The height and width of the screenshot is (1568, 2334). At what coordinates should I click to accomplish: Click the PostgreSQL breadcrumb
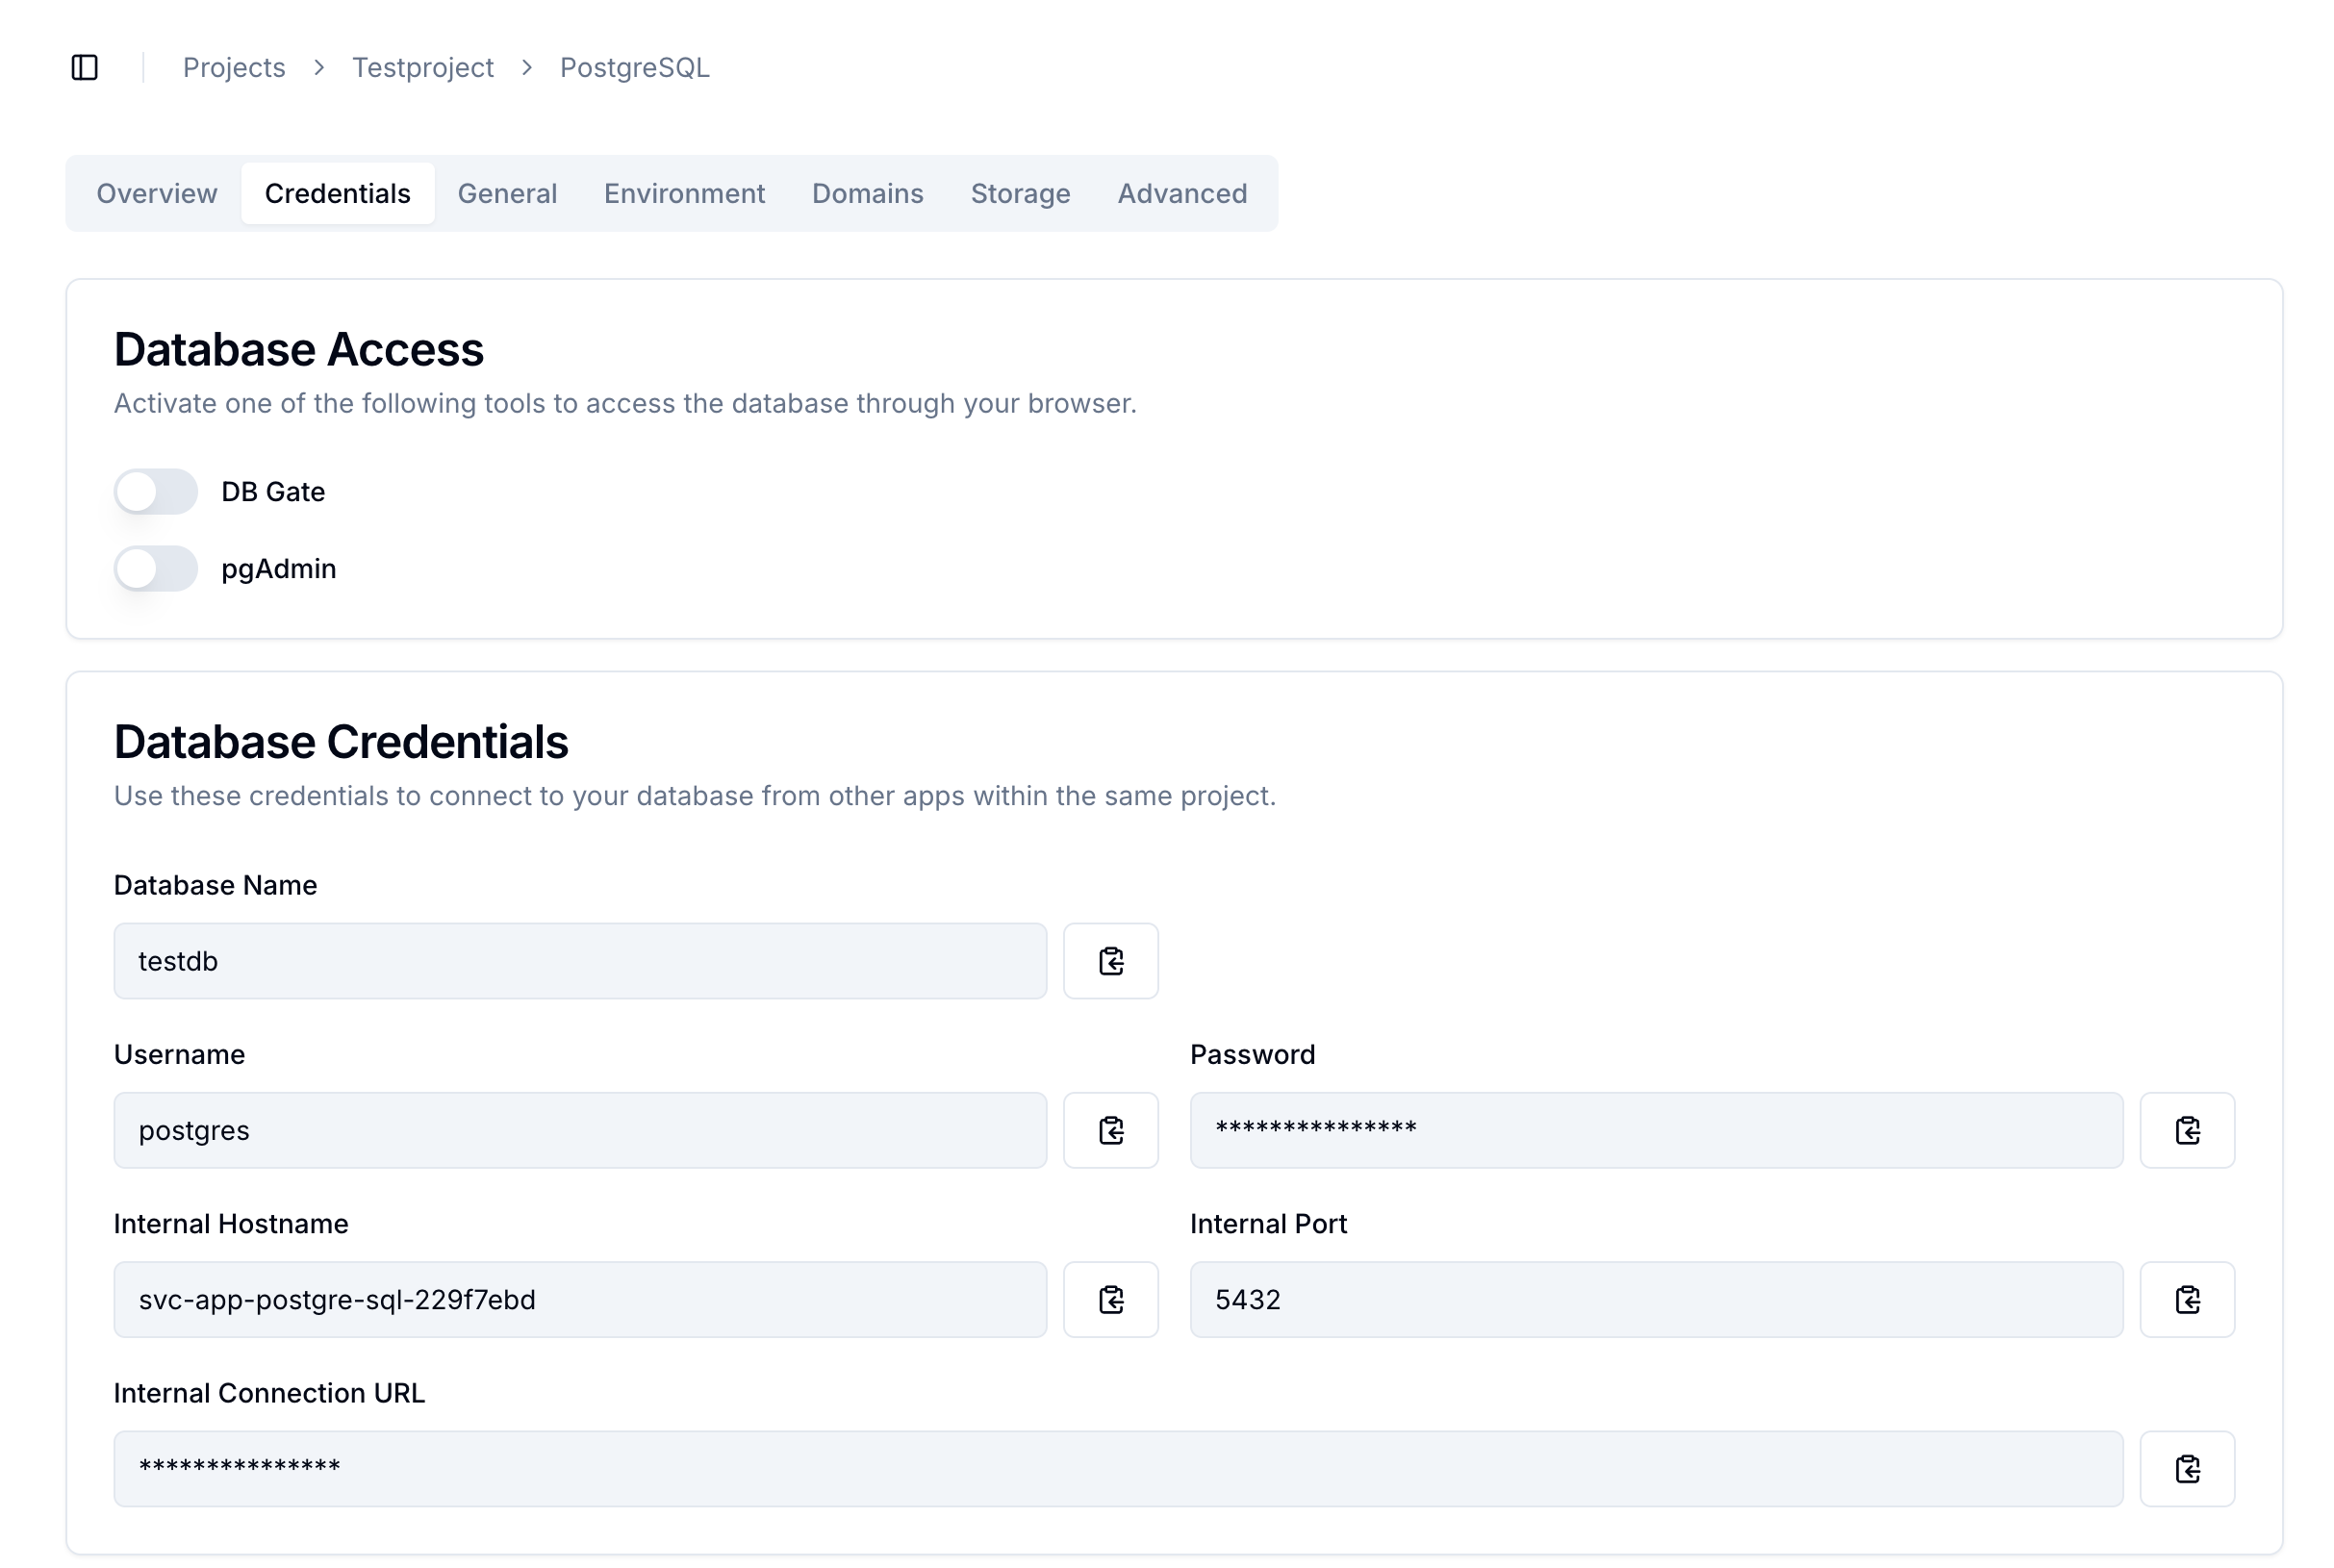point(634,67)
